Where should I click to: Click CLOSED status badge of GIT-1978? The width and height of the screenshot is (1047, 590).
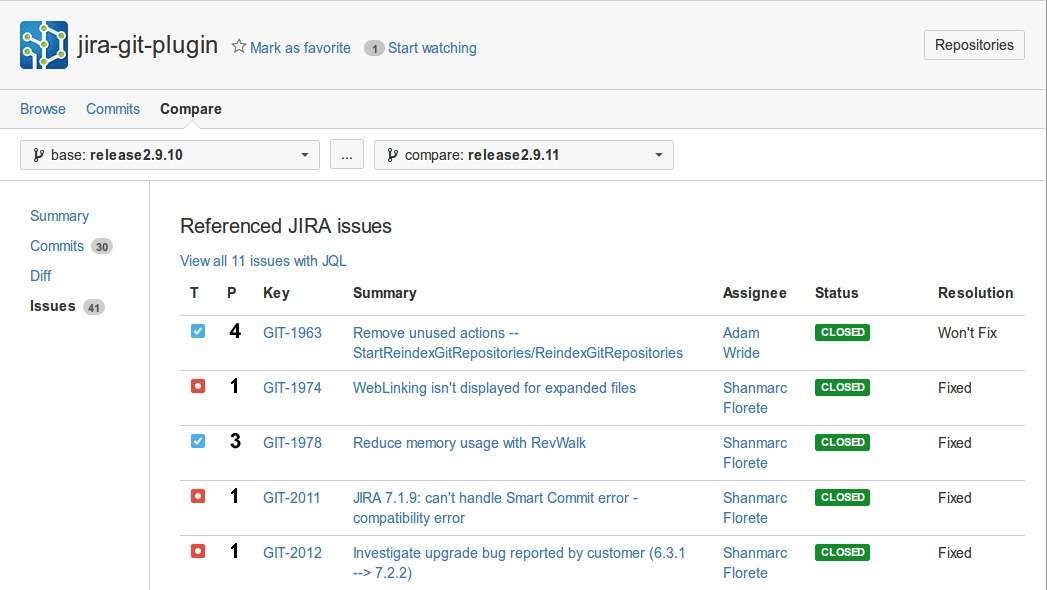coord(842,442)
